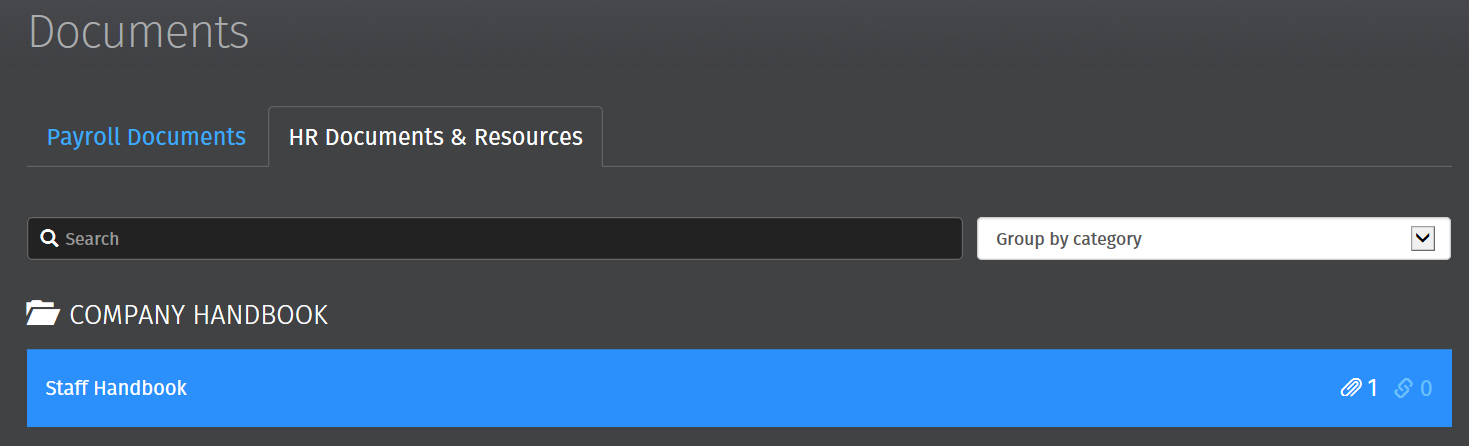Screen dimensions: 1469x446
Task: Collapse the COMPANY HANDBOOK category heading
Action: [177, 314]
